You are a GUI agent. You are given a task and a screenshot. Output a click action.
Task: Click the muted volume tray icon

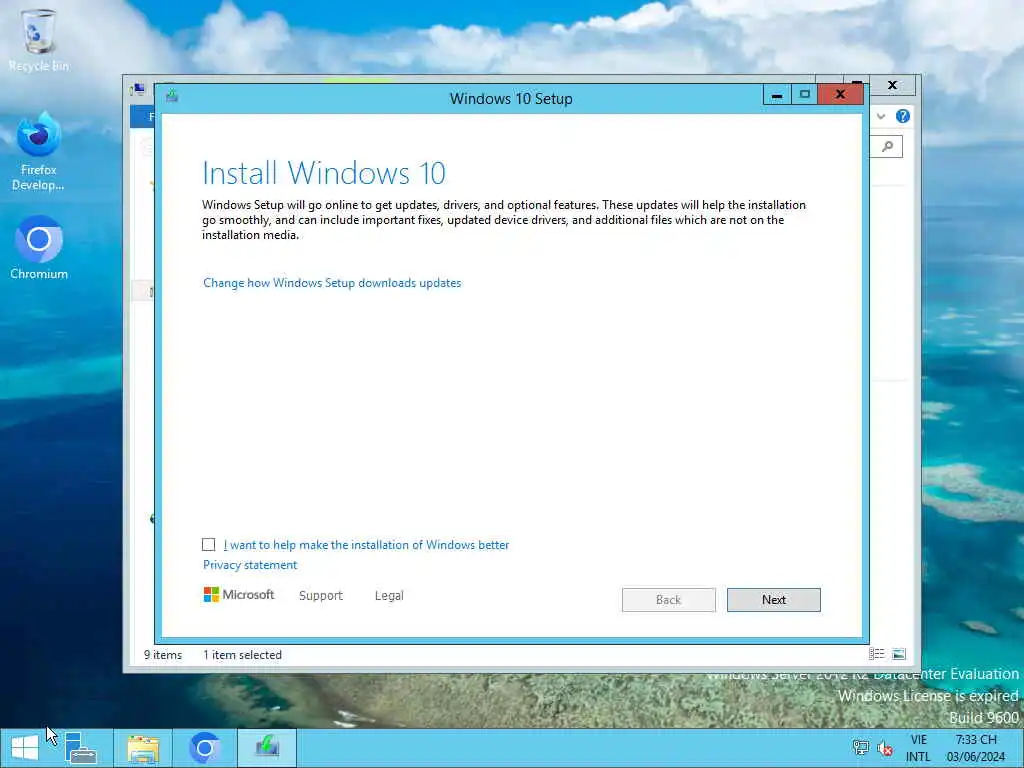tap(886, 748)
